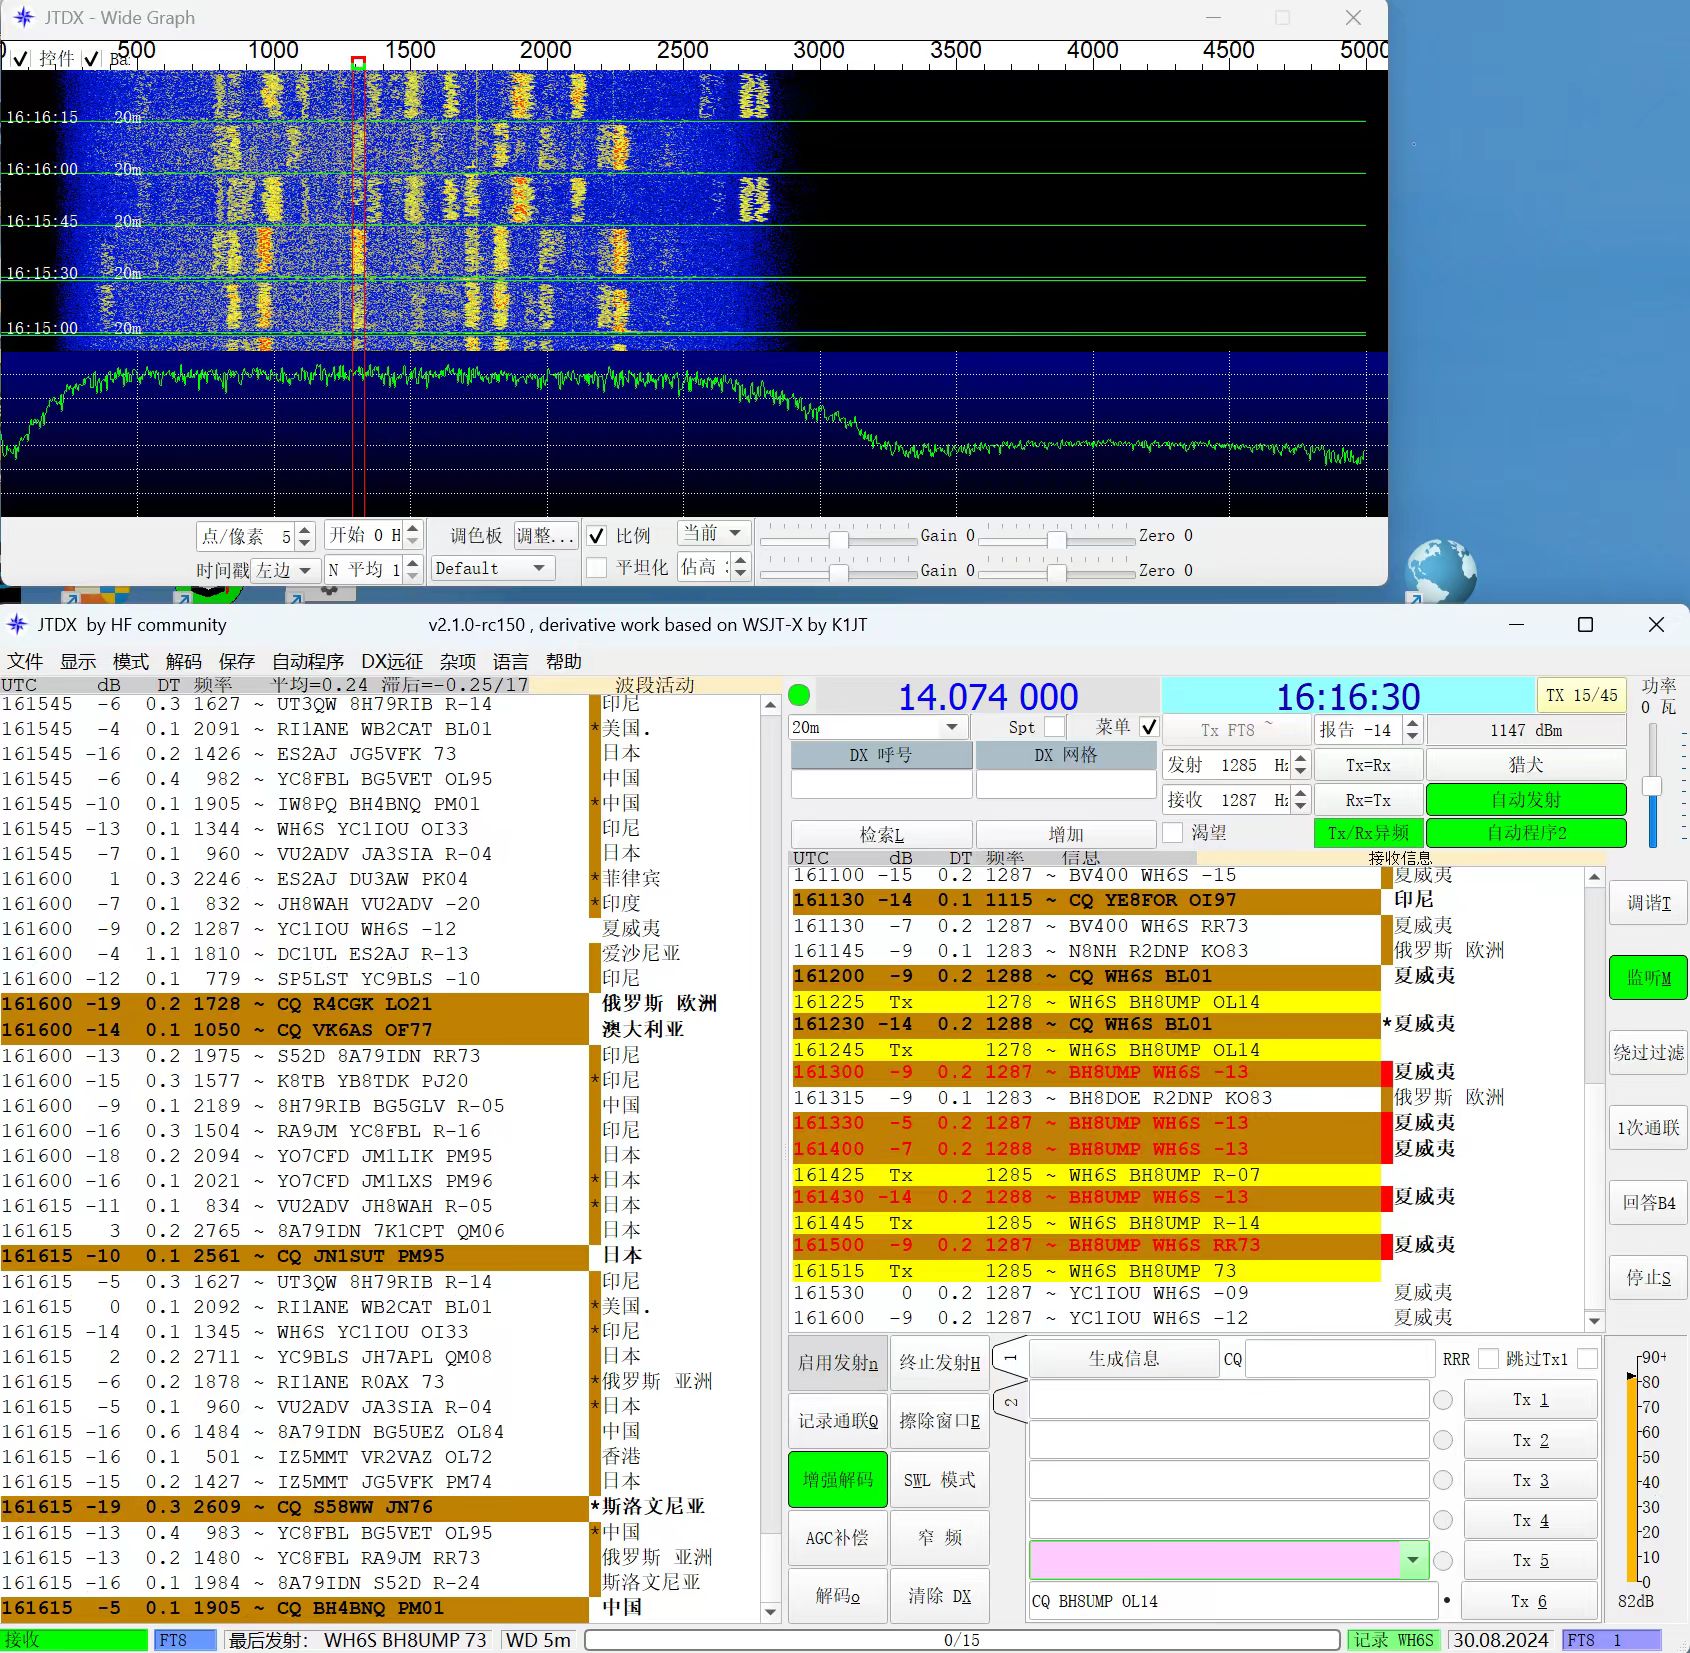Expand the pink Tx 5 message dropdown

tap(1413, 1560)
